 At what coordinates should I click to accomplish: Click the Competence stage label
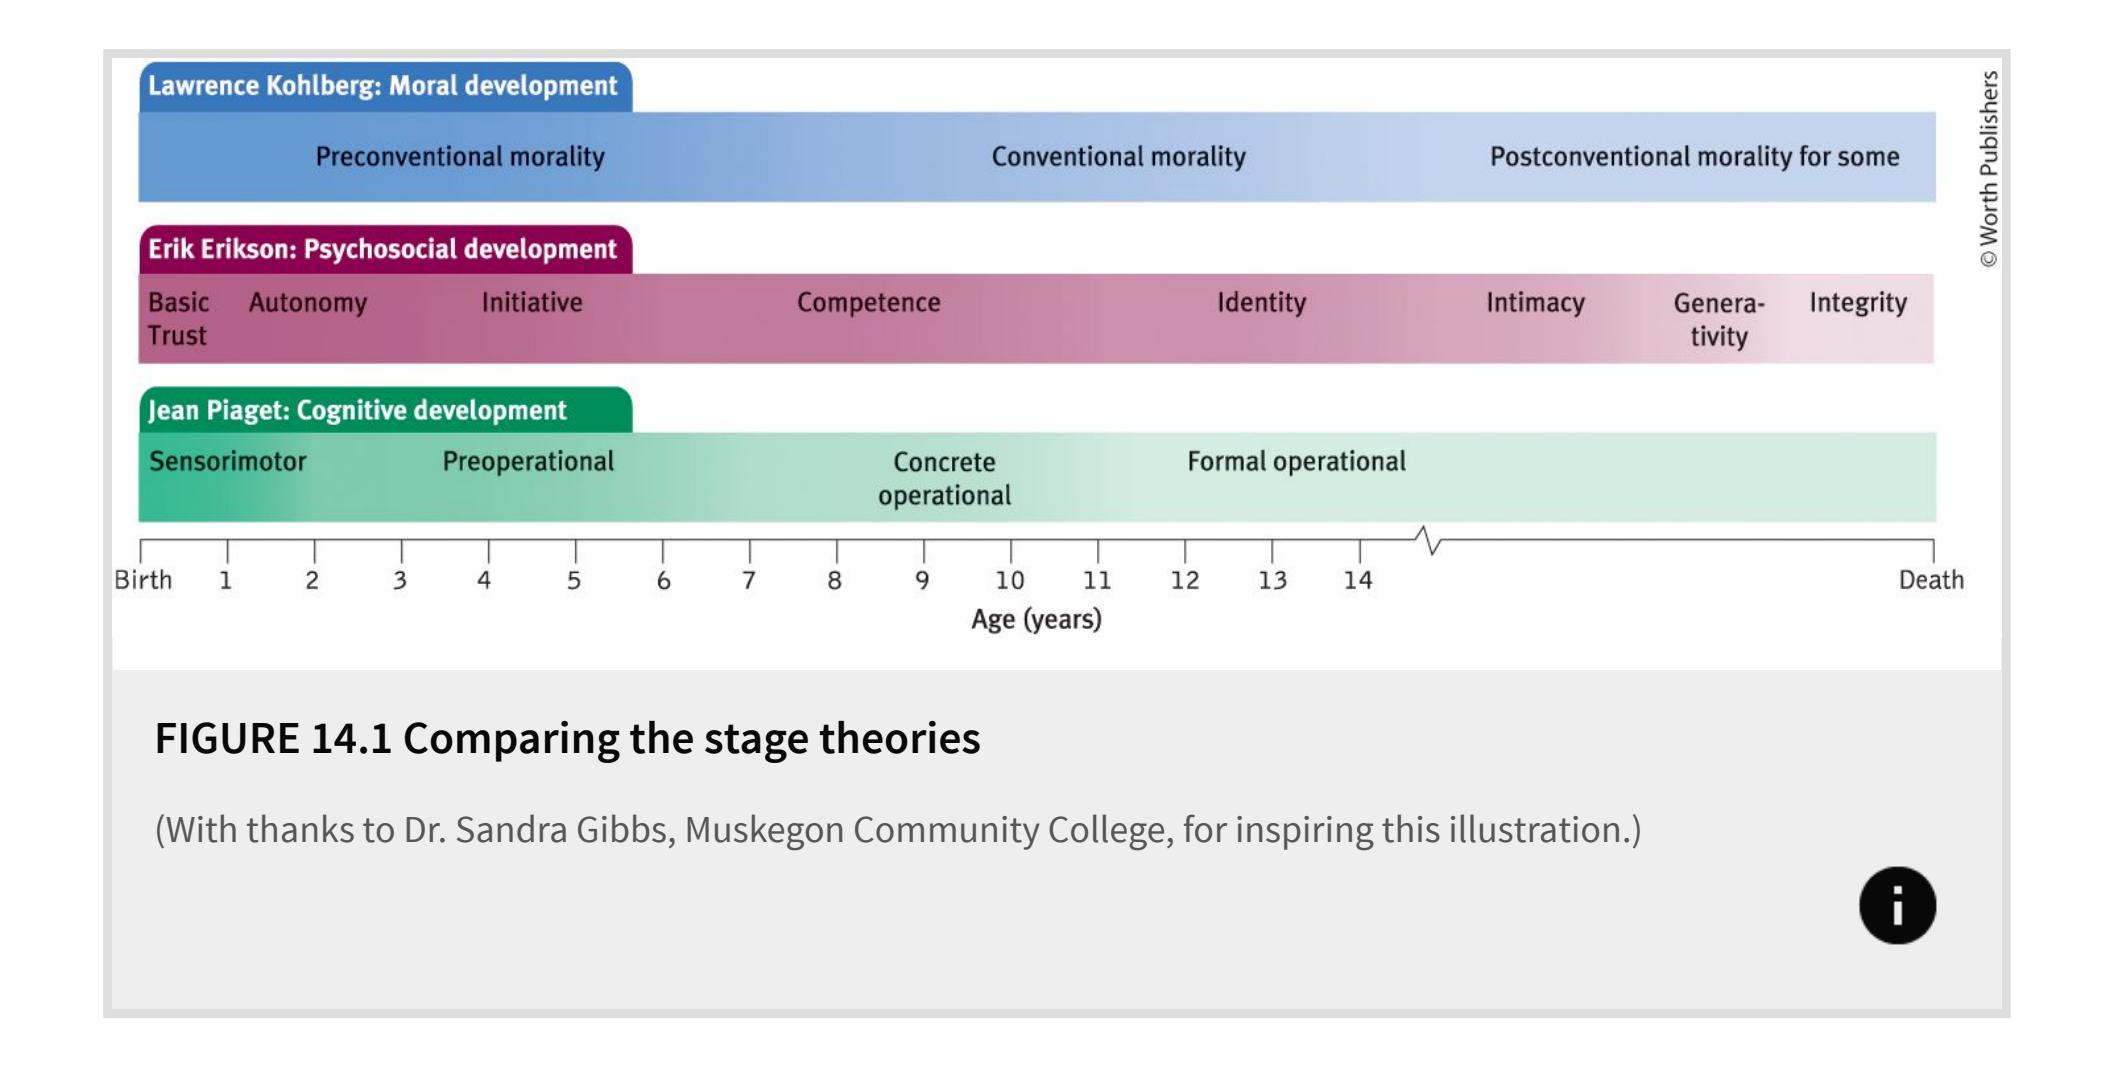868,303
